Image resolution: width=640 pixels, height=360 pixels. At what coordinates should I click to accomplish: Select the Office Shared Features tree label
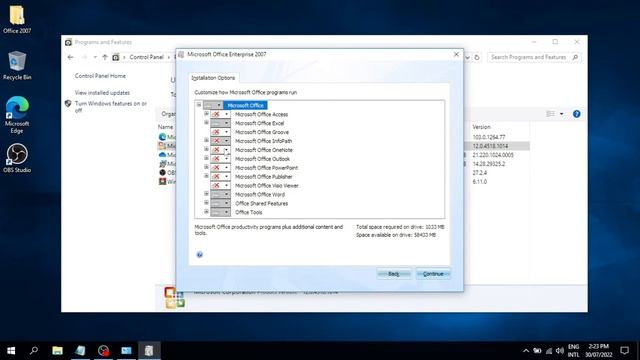coord(262,203)
